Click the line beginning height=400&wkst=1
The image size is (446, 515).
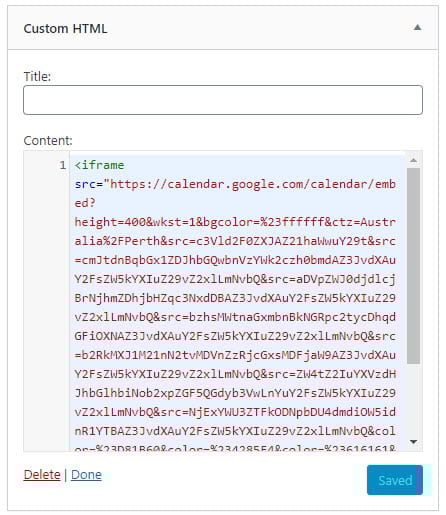[235, 222]
